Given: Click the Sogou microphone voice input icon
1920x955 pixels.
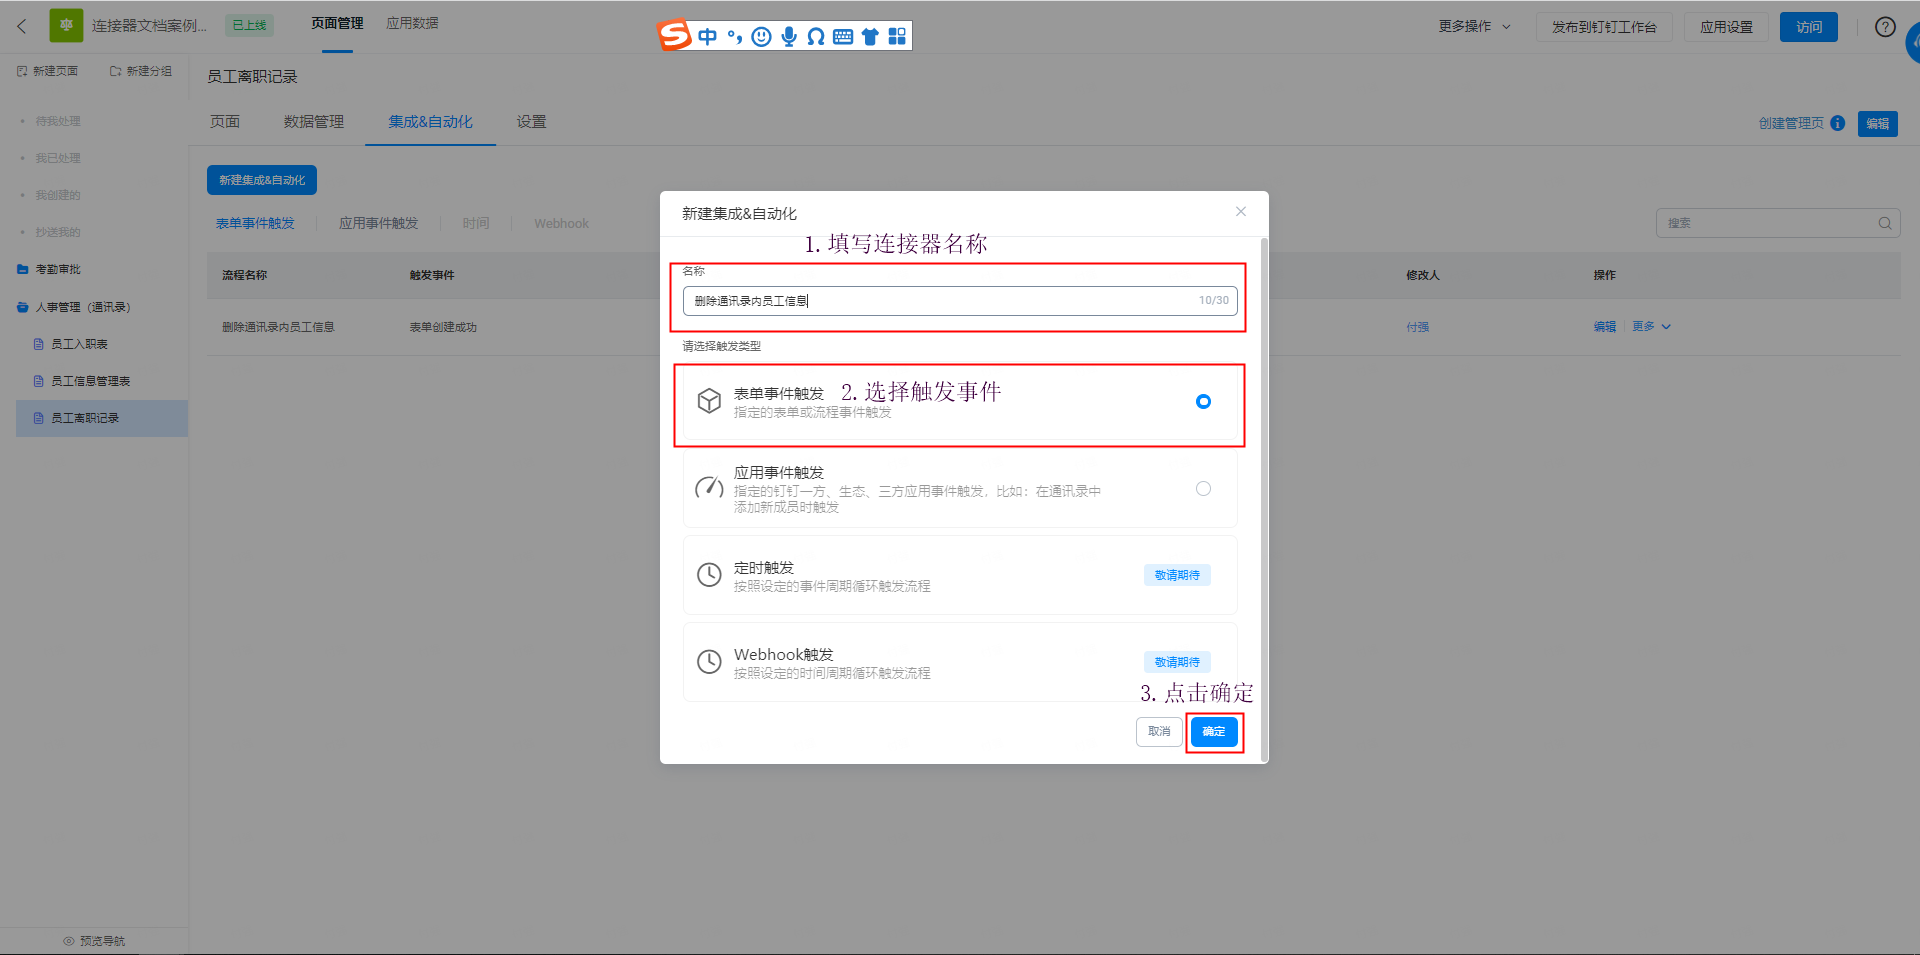Looking at the screenshot, I should (789, 37).
